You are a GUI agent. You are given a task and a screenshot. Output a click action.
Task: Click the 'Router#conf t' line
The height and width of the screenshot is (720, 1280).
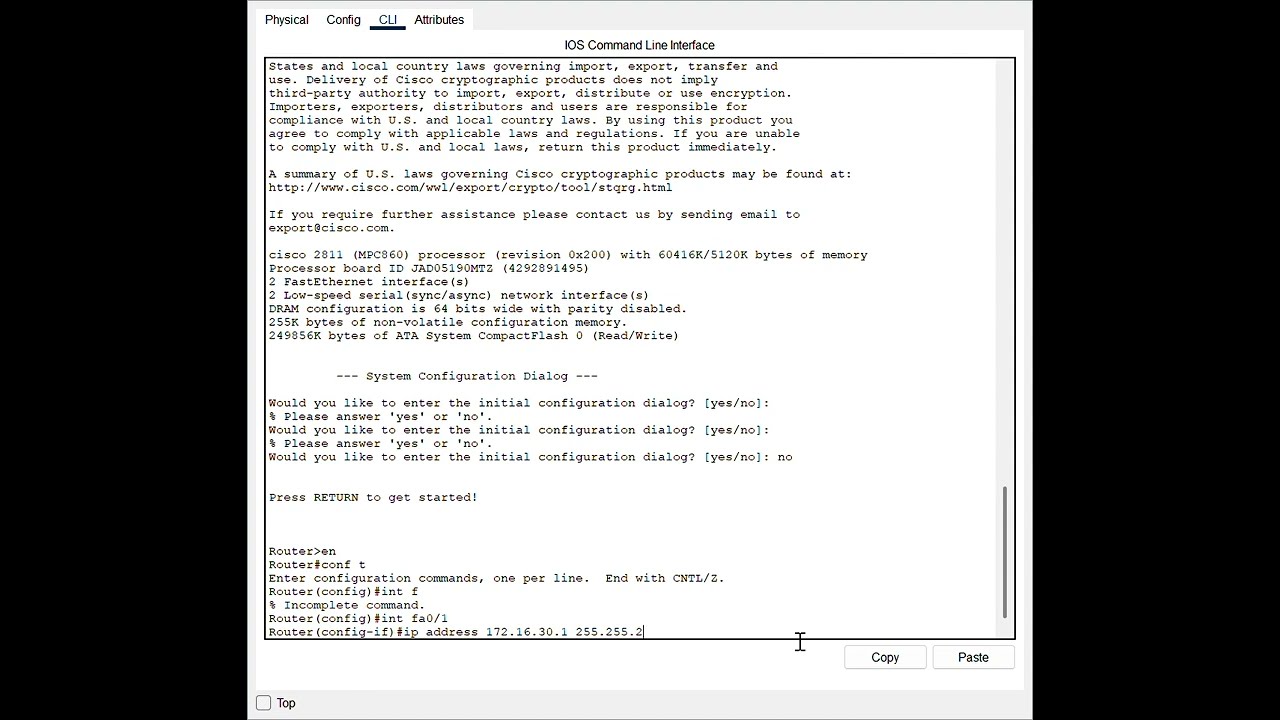pyautogui.click(x=317, y=564)
